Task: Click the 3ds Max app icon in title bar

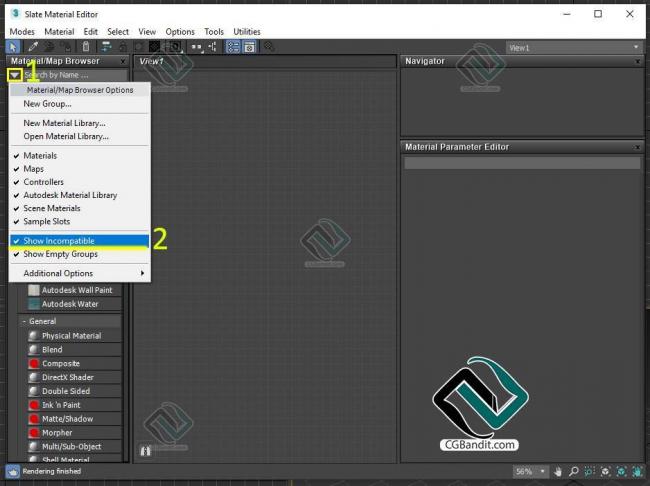Action: pos(16,14)
